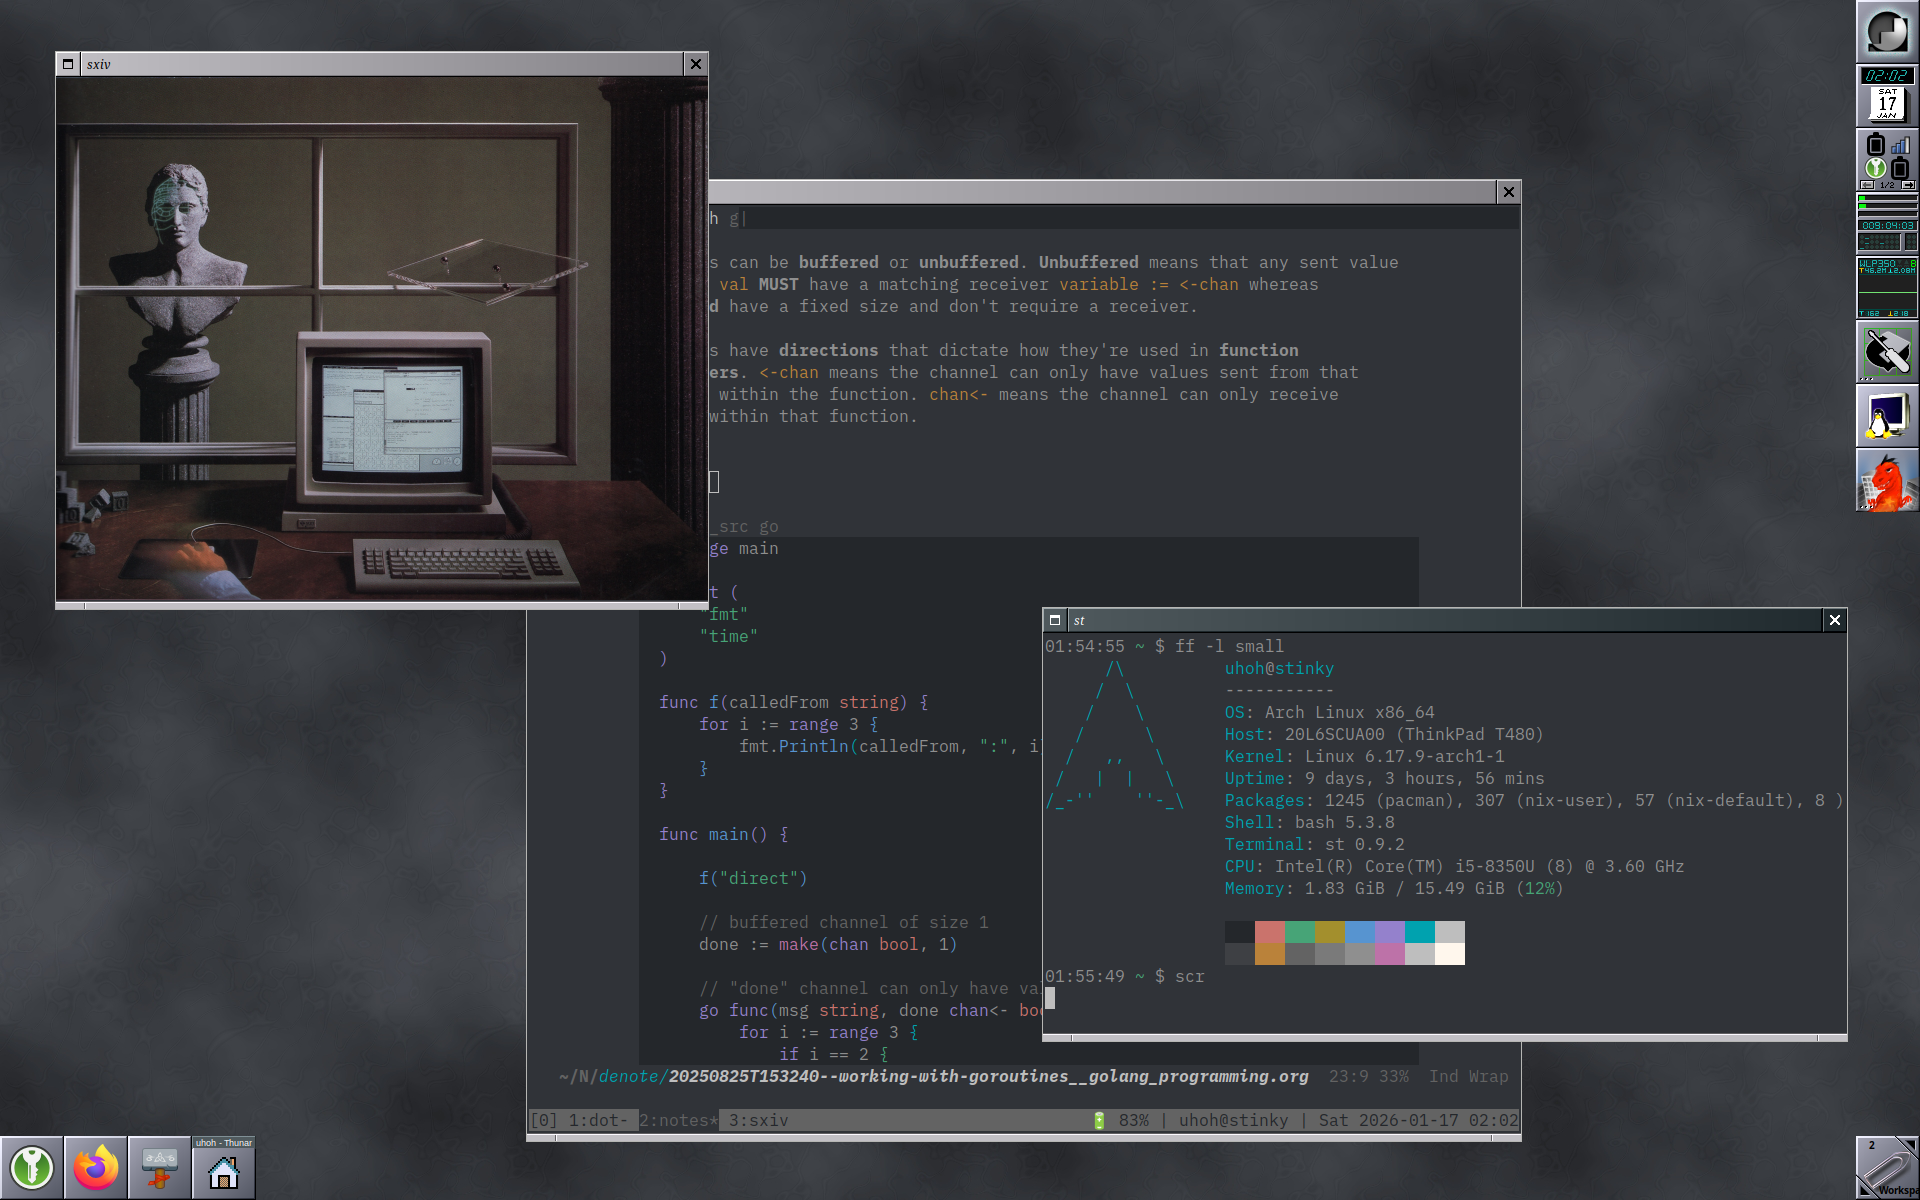The height and width of the screenshot is (1200, 1920).
Task: Open the sxiv window menu button
Action: [68, 64]
